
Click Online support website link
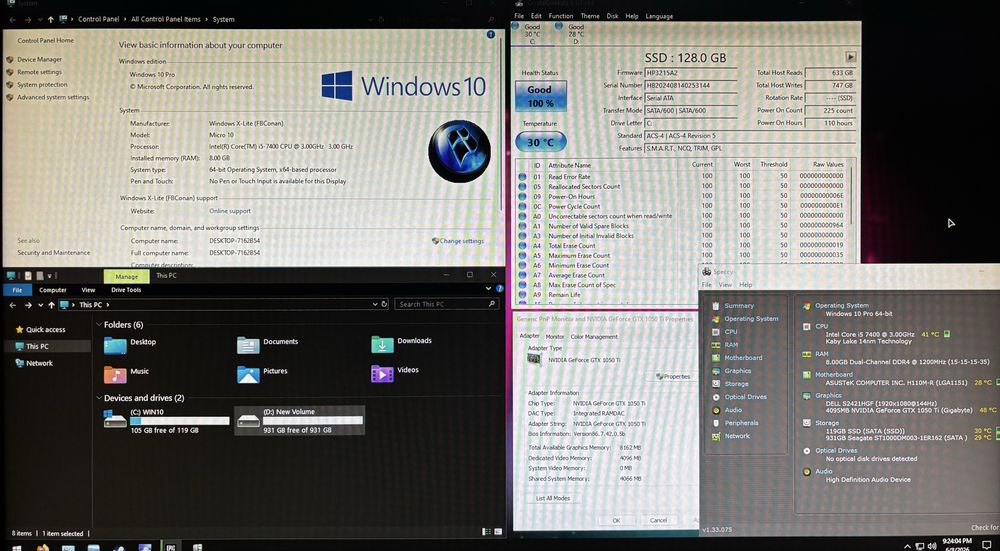(x=230, y=211)
